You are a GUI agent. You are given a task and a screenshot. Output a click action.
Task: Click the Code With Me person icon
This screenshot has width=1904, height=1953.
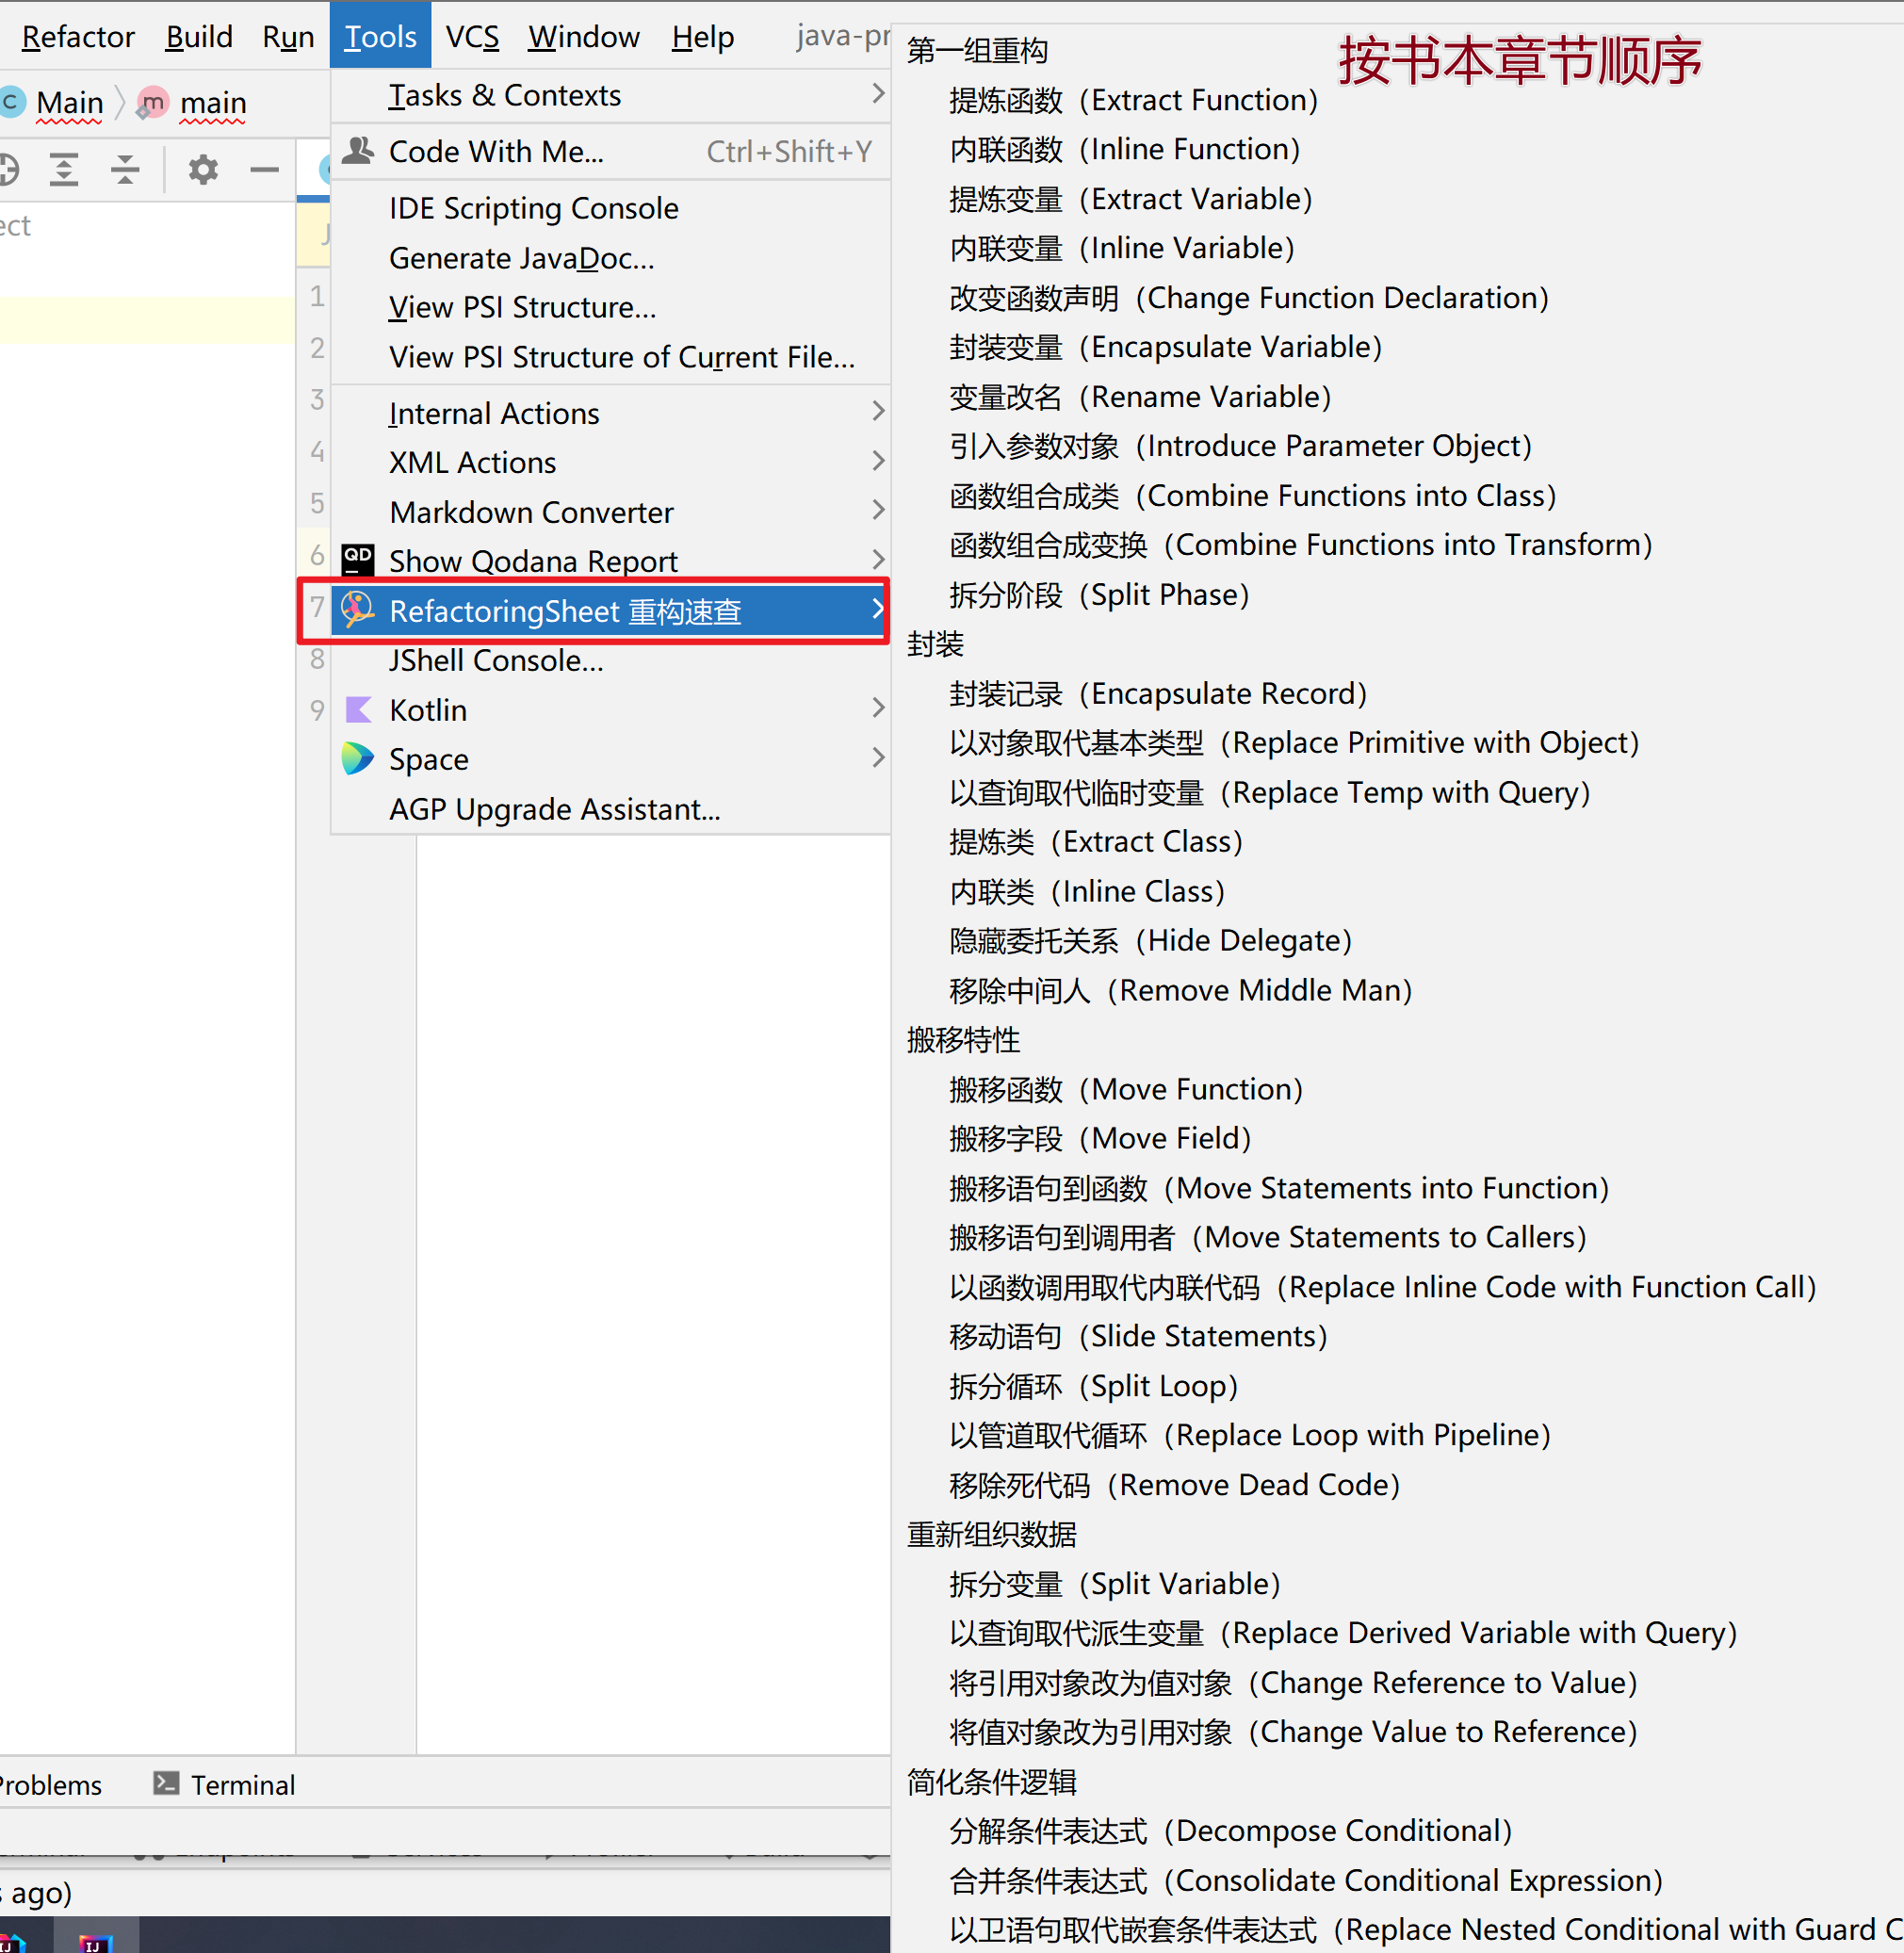(x=358, y=151)
